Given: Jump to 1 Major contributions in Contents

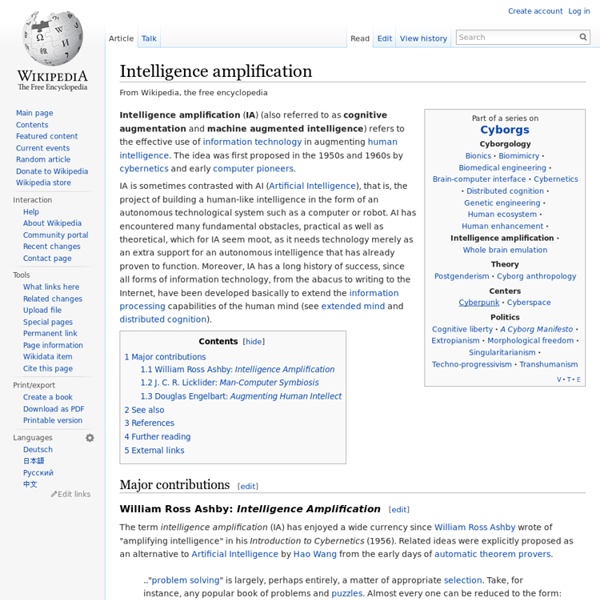Looking at the screenshot, I should pyautogui.click(x=165, y=357).
